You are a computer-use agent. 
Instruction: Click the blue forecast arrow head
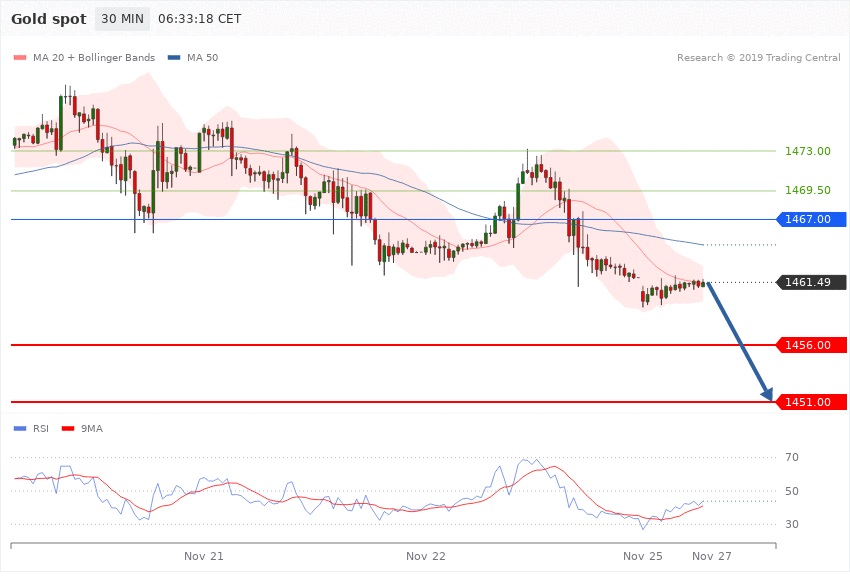[768, 394]
